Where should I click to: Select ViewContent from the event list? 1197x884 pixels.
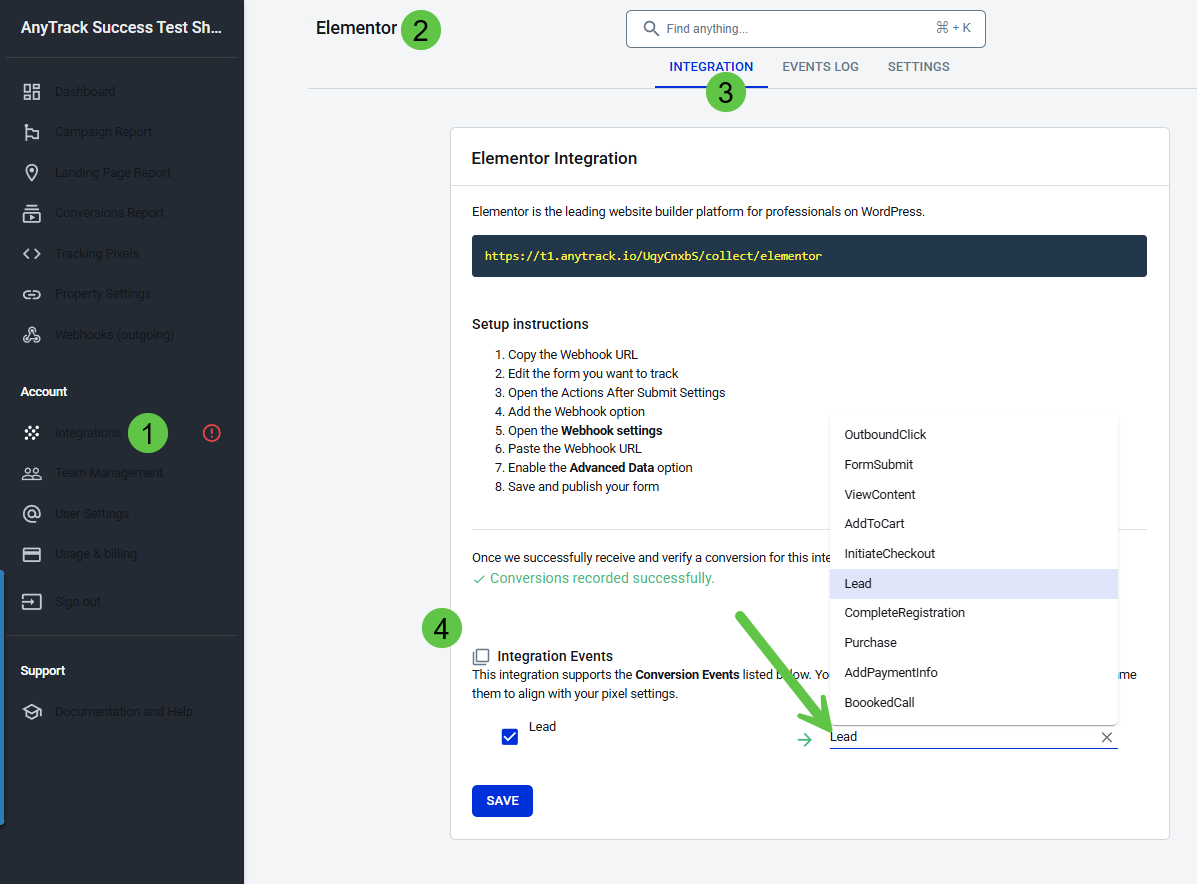[973, 494]
